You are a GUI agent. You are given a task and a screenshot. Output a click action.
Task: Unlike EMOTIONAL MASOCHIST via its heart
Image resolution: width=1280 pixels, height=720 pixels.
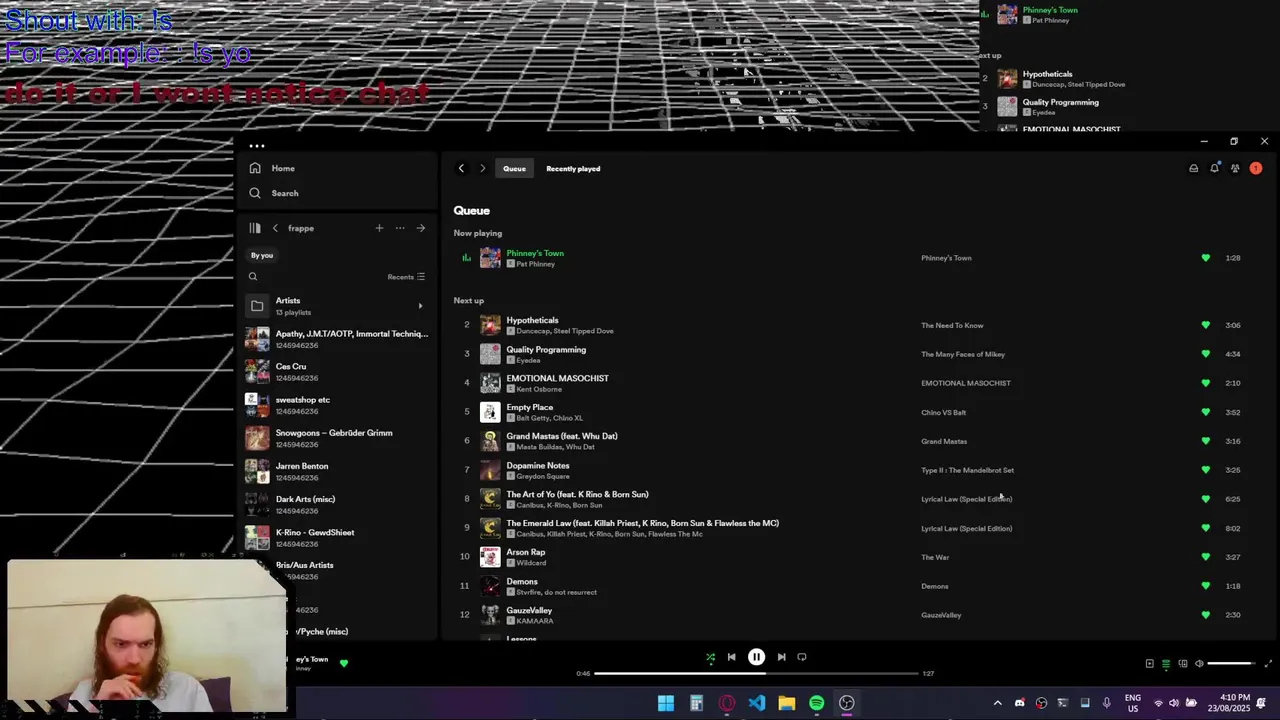1205,383
